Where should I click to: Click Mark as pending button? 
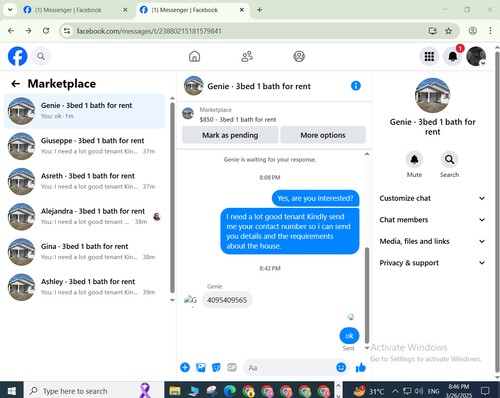tap(230, 135)
